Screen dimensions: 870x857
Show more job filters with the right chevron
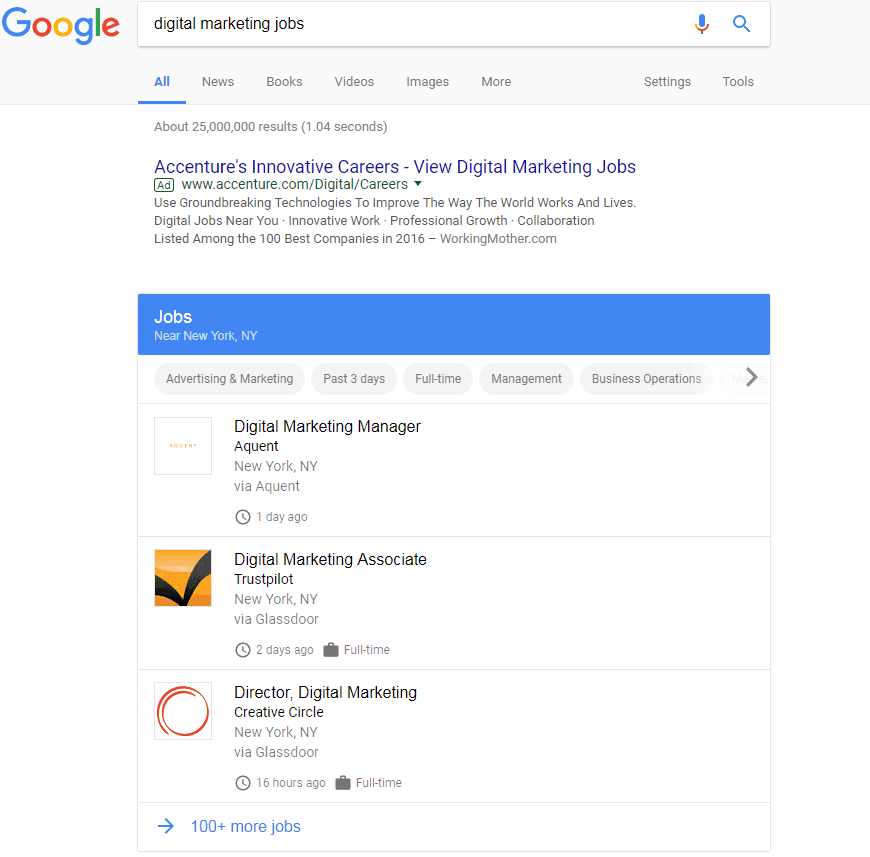click(751, 377)
